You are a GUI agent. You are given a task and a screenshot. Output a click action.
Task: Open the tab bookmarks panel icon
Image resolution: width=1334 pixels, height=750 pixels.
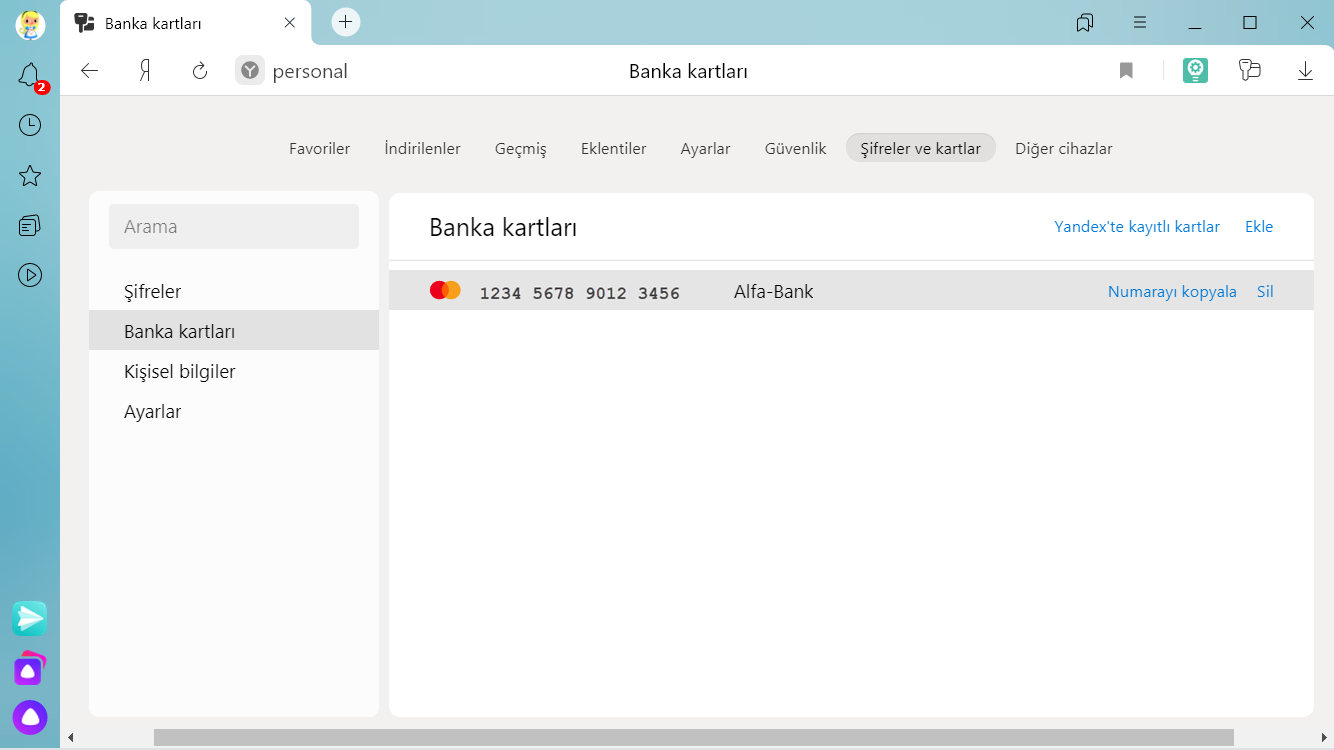[1085, 22]
